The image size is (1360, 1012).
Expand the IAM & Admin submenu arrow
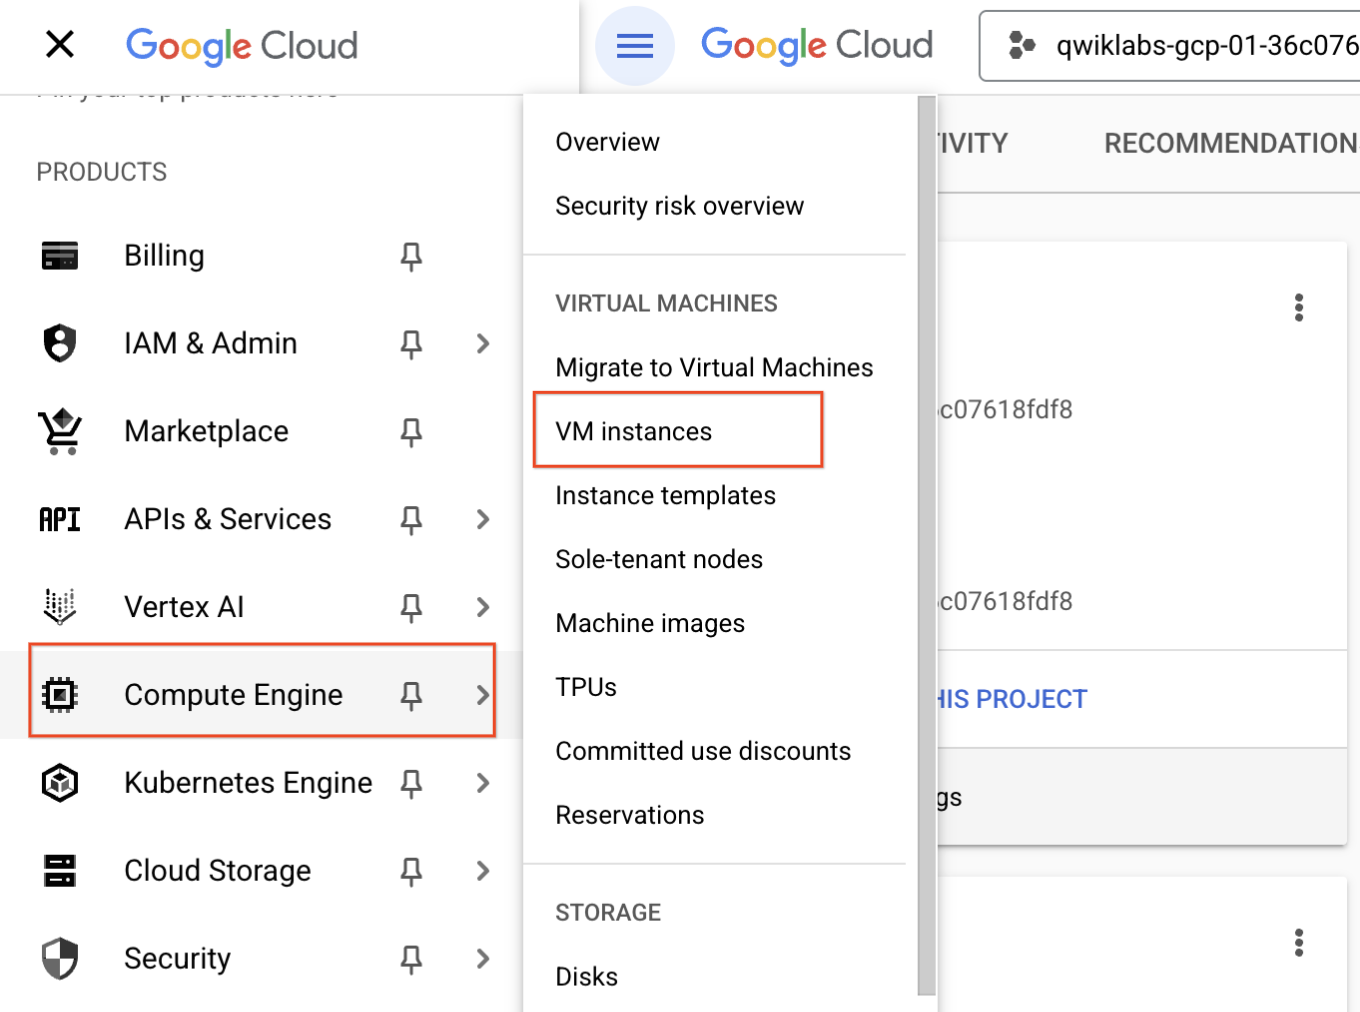click(483, 343)
